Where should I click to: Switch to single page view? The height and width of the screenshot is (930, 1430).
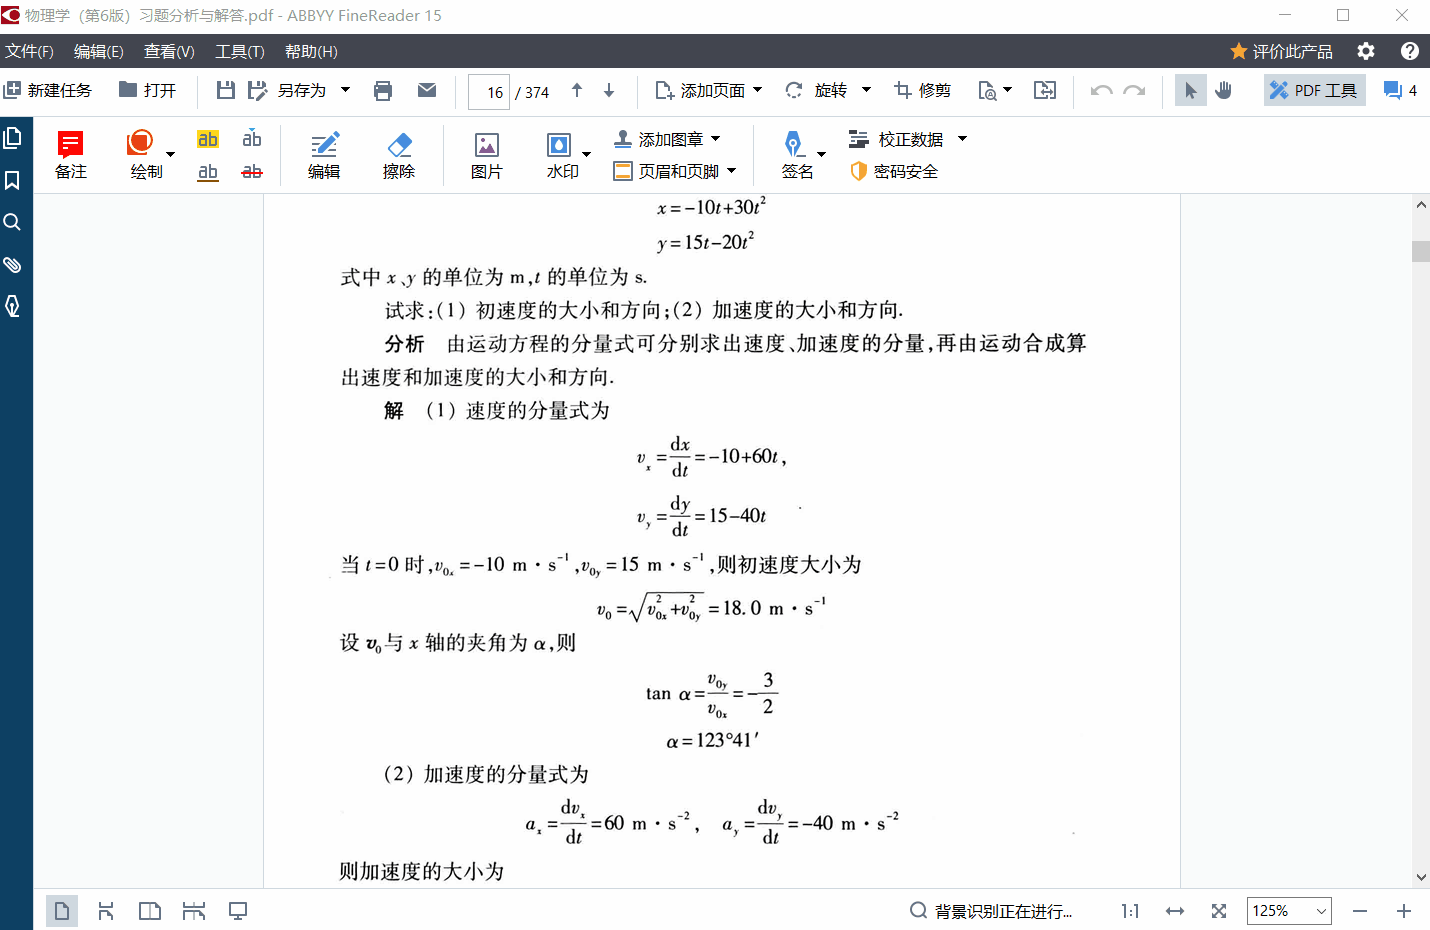pos(62,911)
